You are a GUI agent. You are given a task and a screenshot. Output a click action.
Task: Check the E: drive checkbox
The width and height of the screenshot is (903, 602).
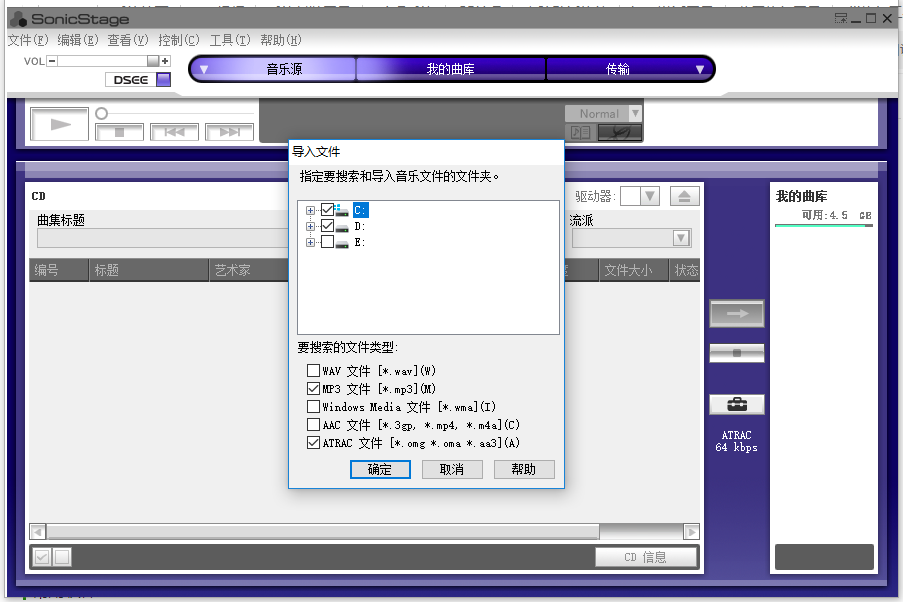click(327, 241)
